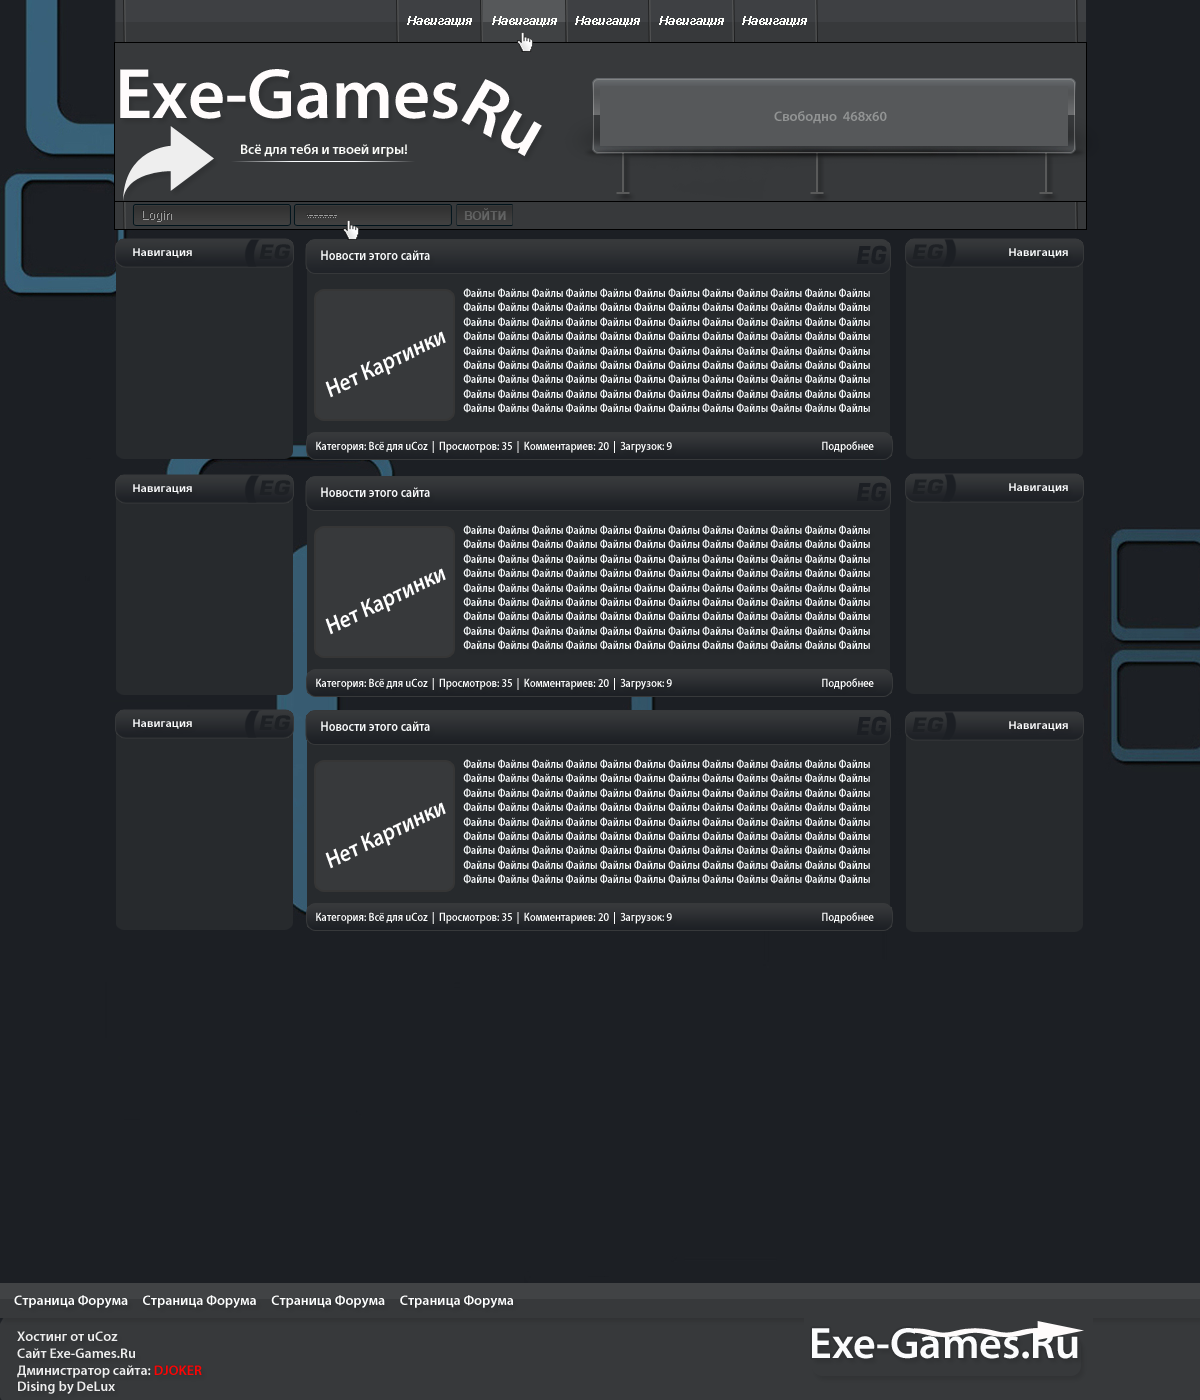Viewport: 1200px width, 1400px height.
Task: Open the first Навигация item in top menu
Action: (x=439, y=20)
